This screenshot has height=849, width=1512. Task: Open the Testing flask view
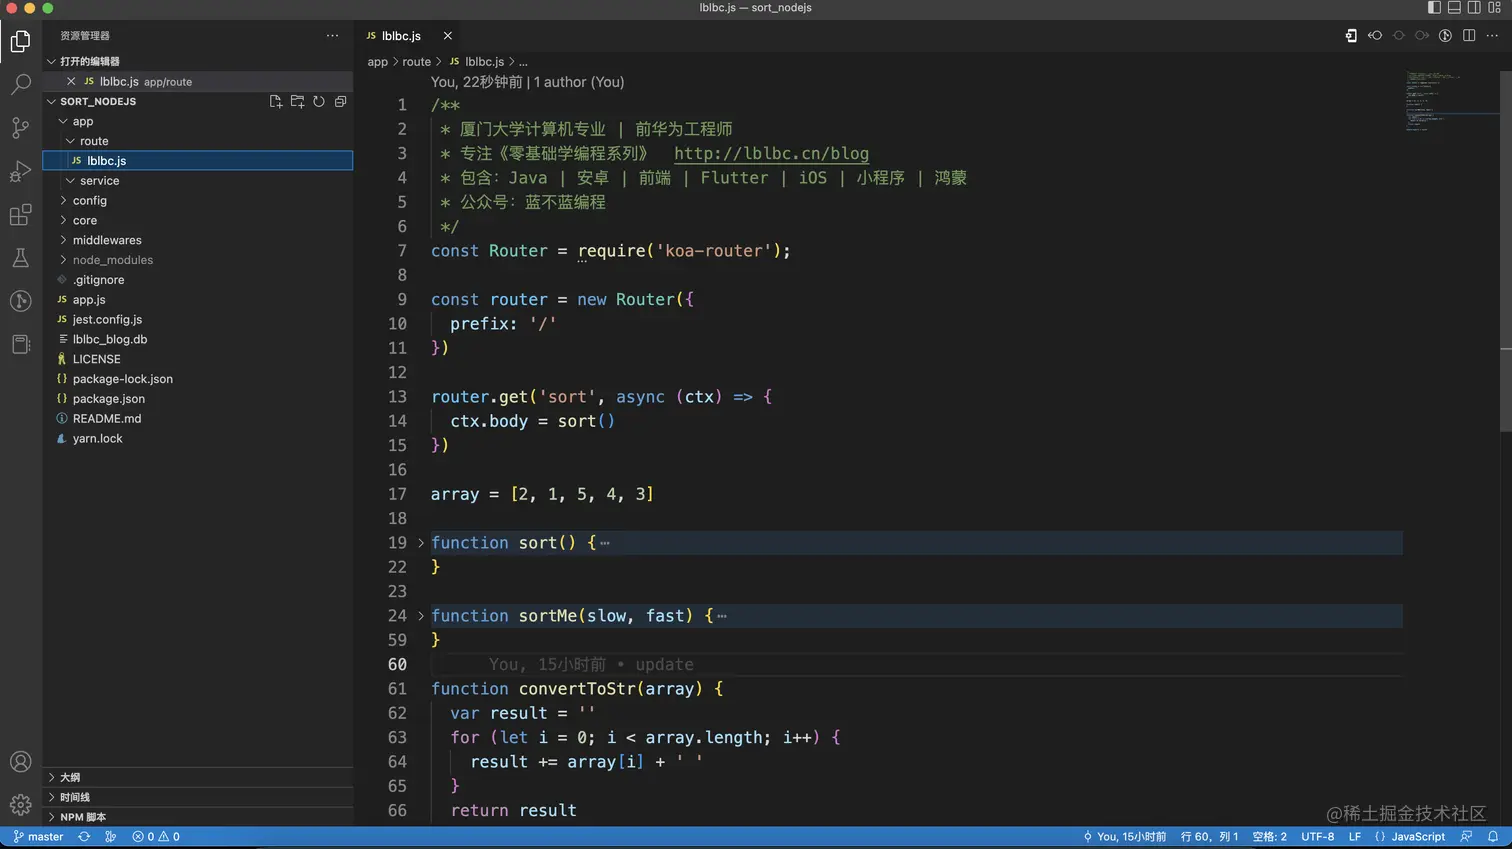[20, 258]
